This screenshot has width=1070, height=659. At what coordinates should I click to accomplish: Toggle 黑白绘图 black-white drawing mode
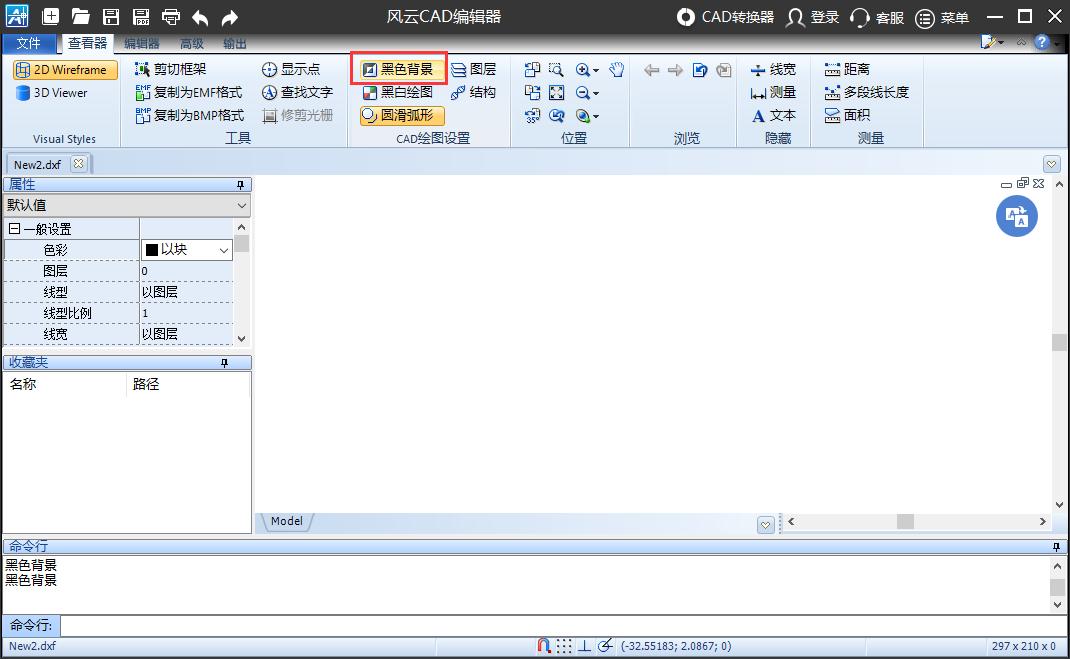pos(398,92)
